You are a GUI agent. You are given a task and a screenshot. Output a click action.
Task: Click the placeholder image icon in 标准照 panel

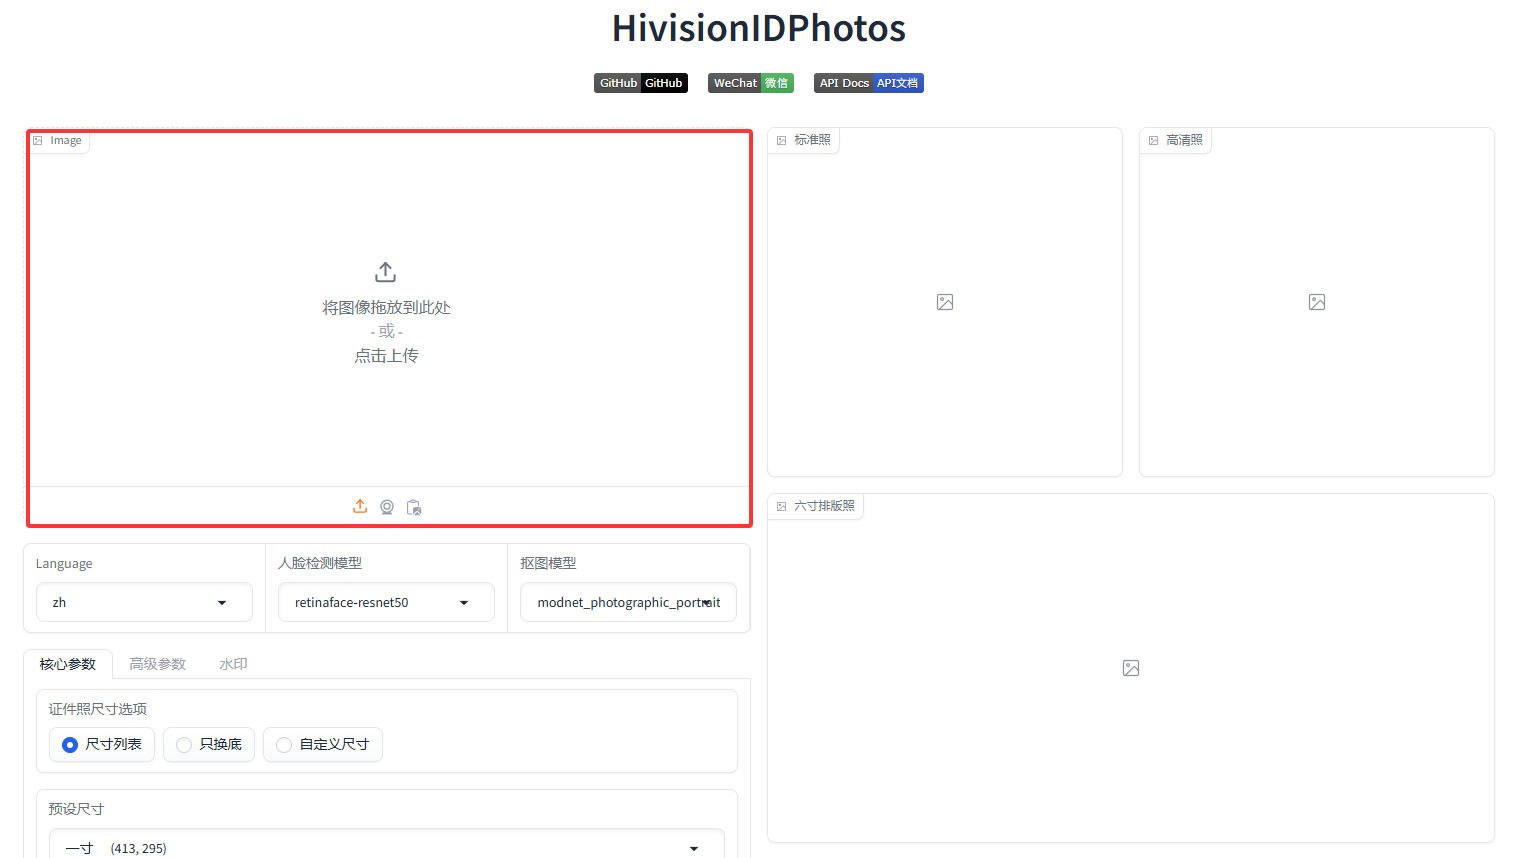coord(945,302)
